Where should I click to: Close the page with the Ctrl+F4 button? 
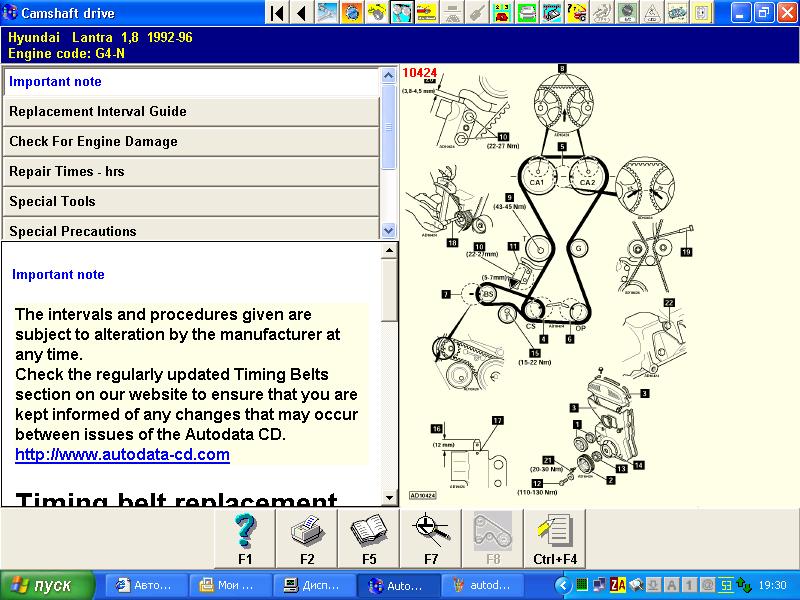click(555, 539)
